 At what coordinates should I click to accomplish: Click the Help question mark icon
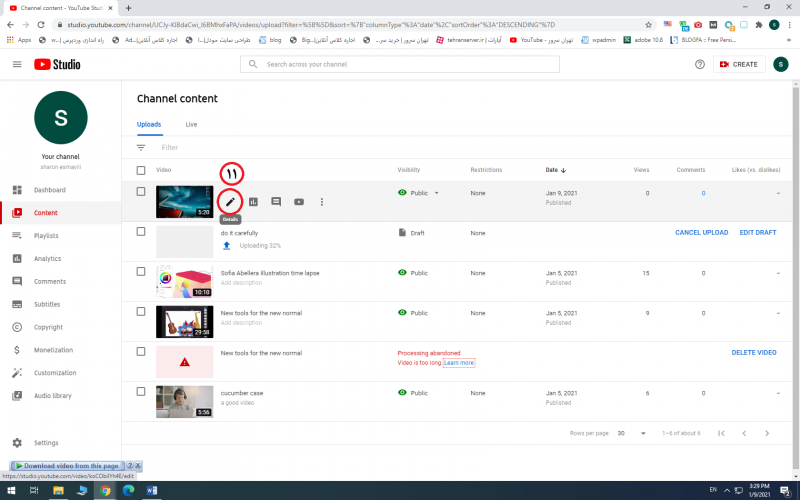click(x=700, y=64)
